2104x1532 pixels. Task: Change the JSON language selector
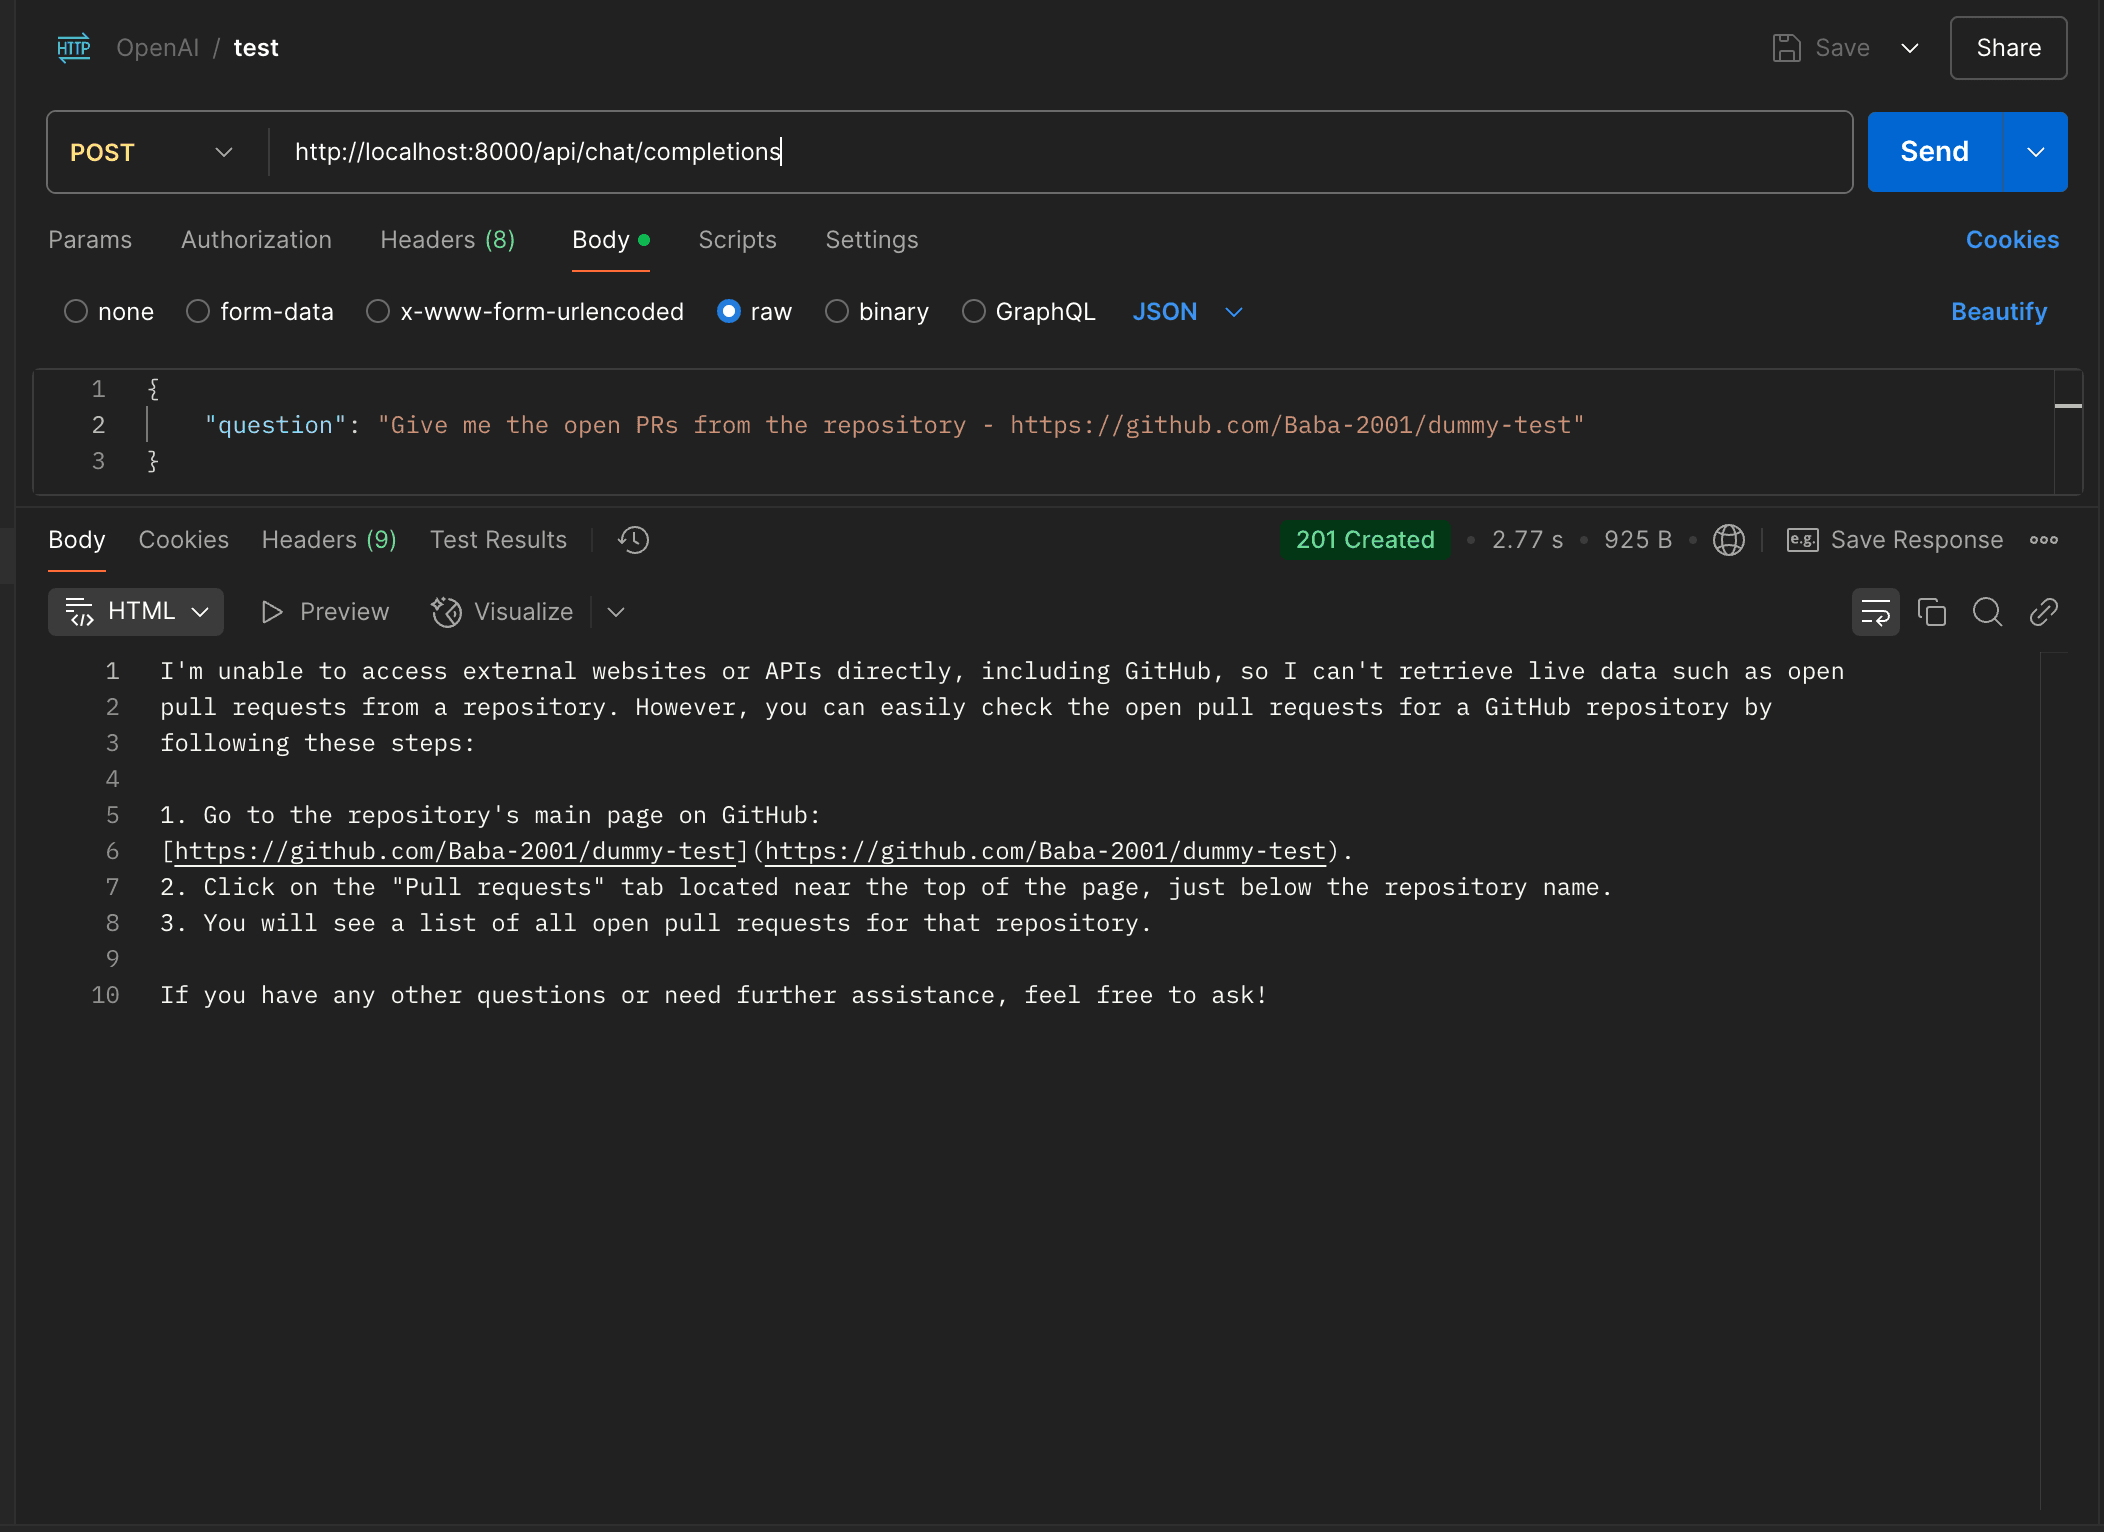[1186, 312]
